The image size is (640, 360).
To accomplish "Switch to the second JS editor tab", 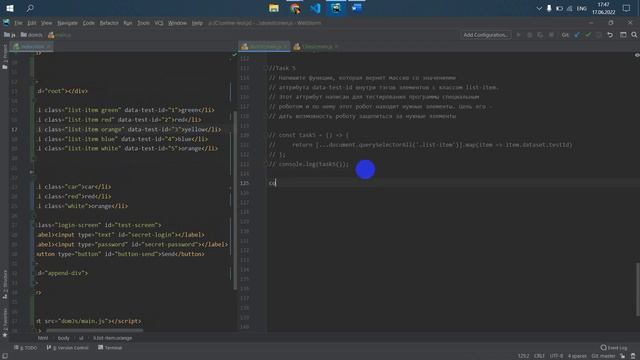I will 316,47.
